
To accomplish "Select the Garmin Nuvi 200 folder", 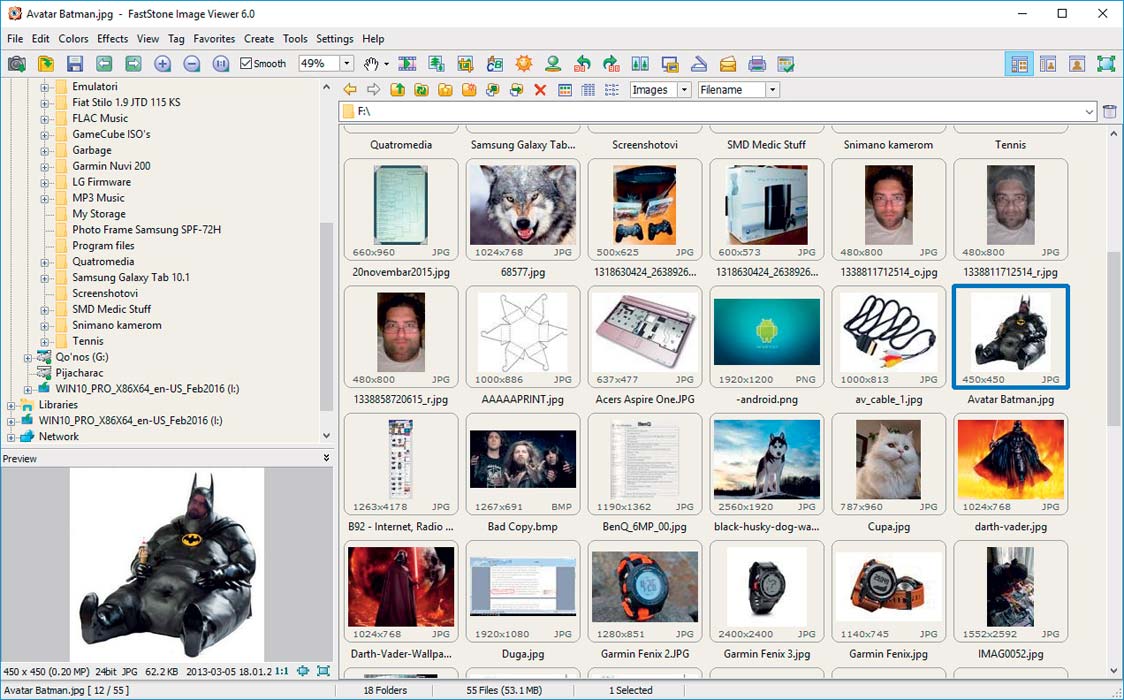I will point(111,166).
